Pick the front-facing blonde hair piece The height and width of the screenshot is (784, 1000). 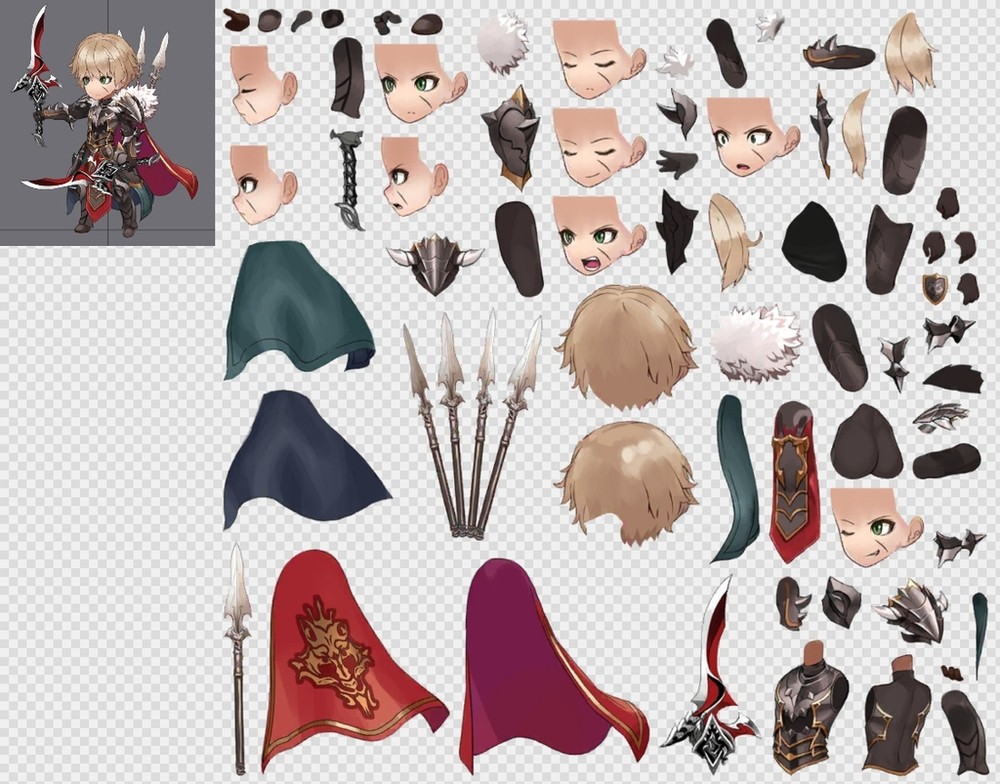(x=626, y=345)
